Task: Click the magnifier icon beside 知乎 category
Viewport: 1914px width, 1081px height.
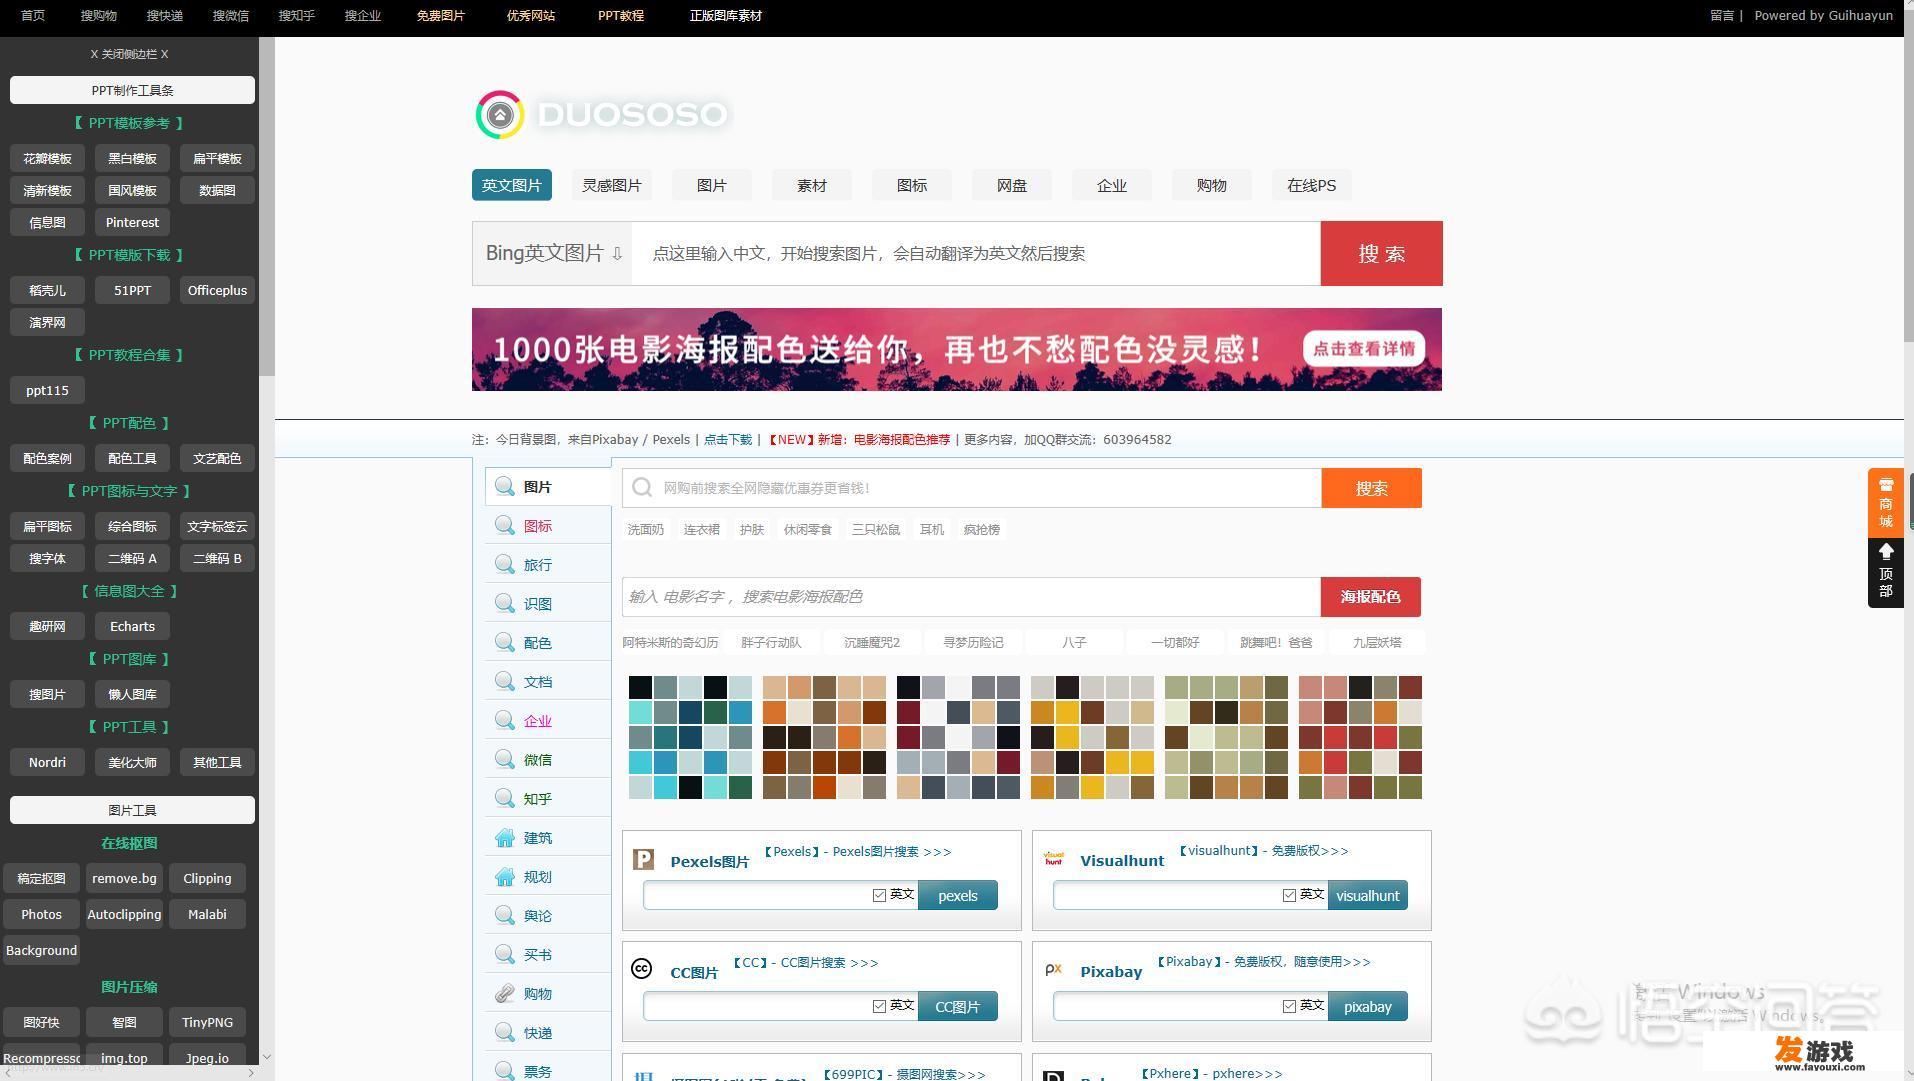Action: click(505, 798)
